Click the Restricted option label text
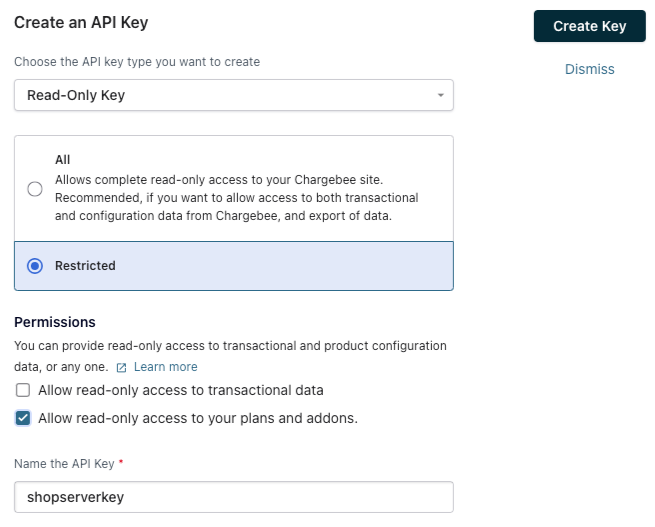This screenshot has width=655, height=527. 85,266
